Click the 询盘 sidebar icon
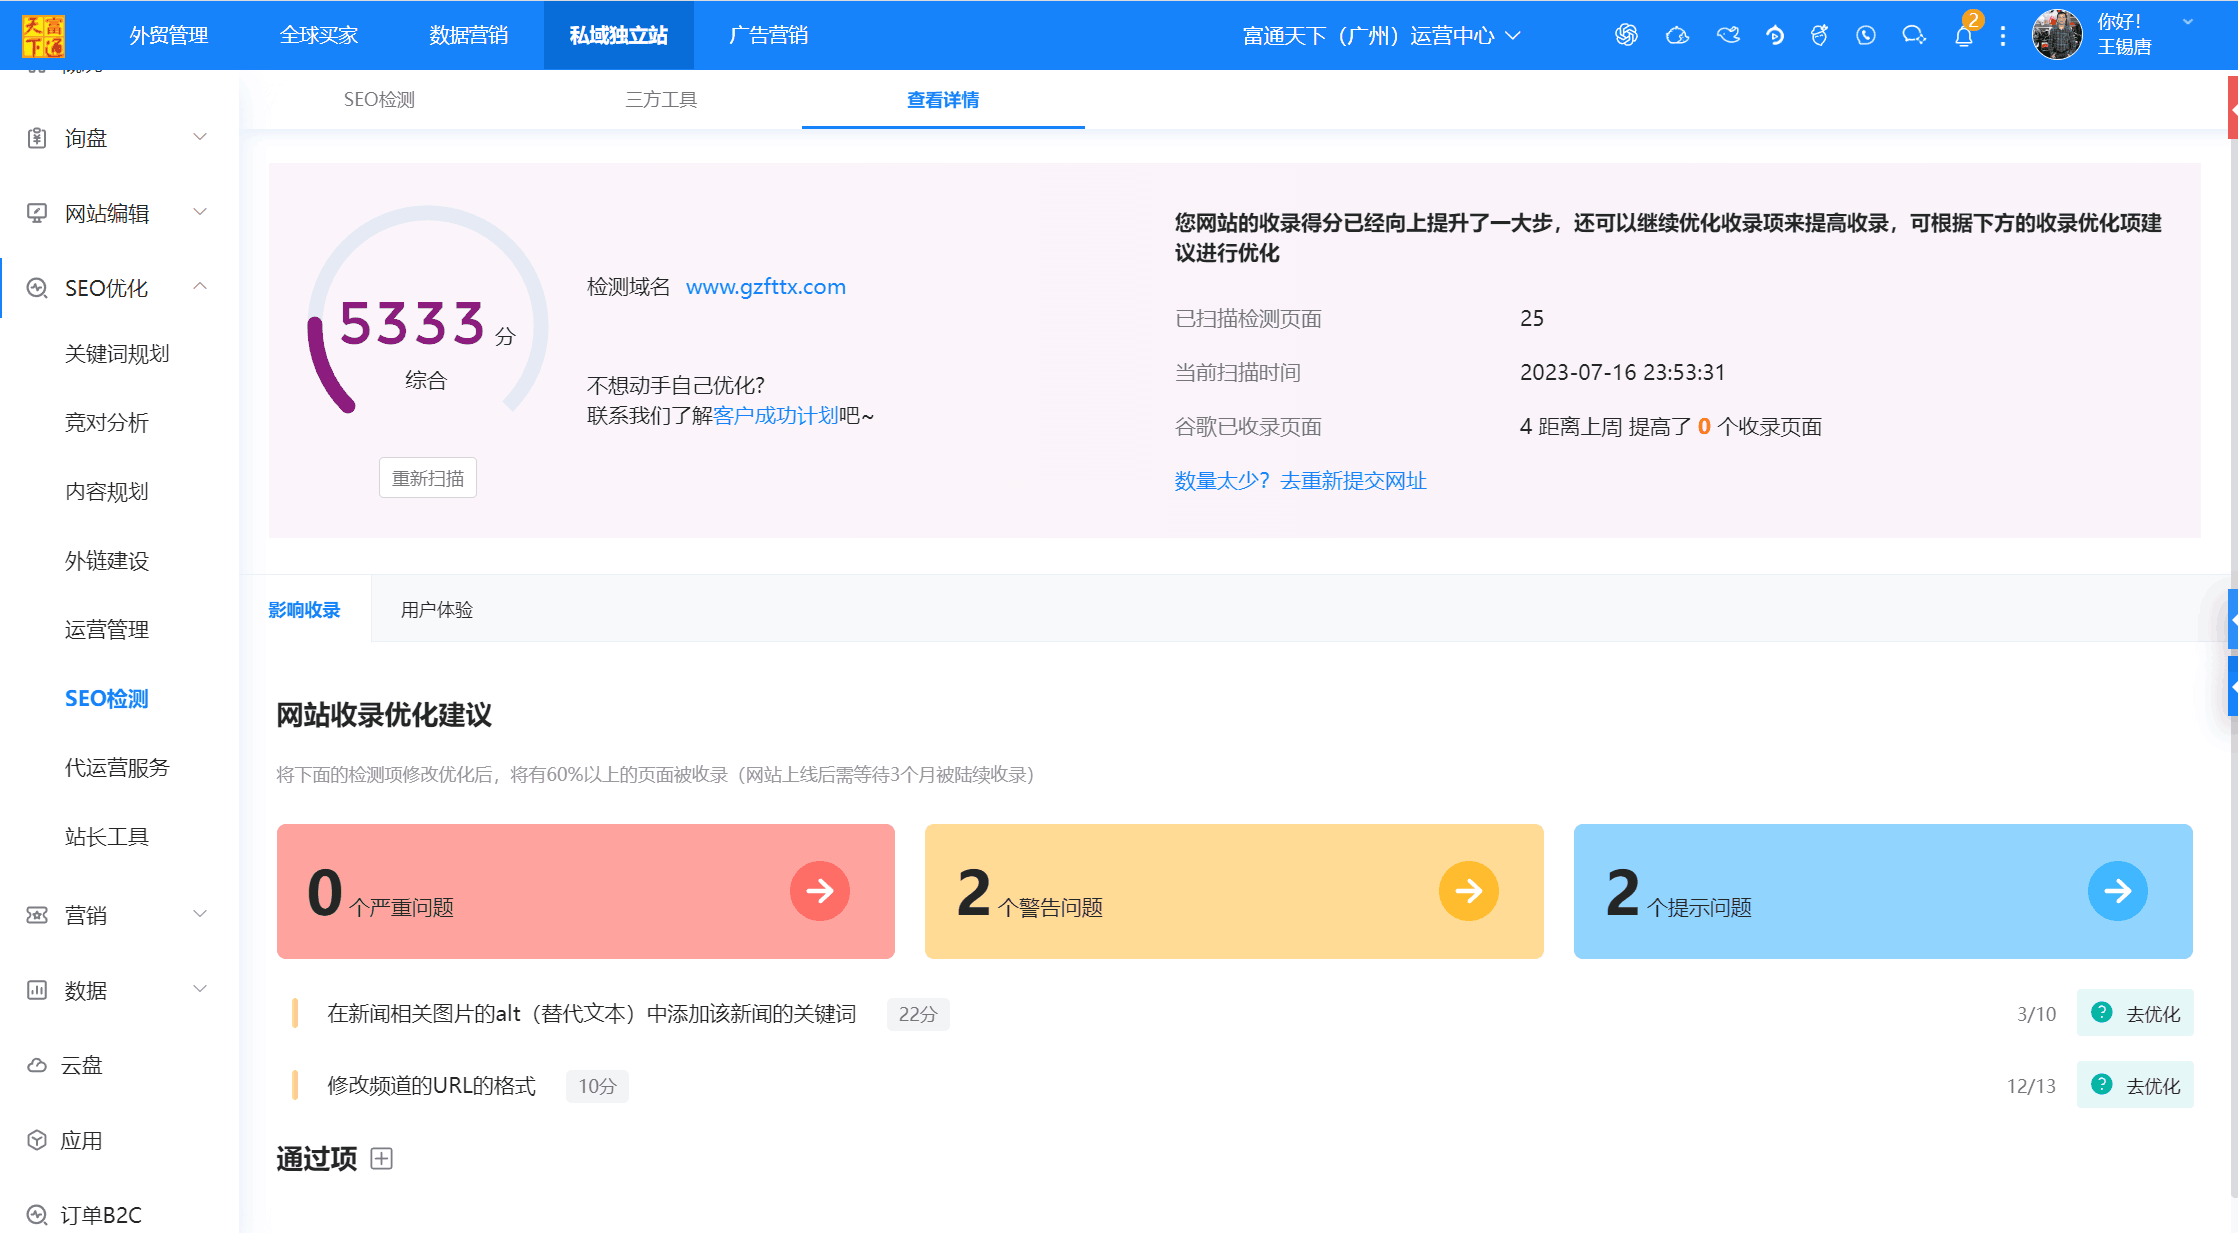This screenshot has width=2238, height=1233. point(37,138)
